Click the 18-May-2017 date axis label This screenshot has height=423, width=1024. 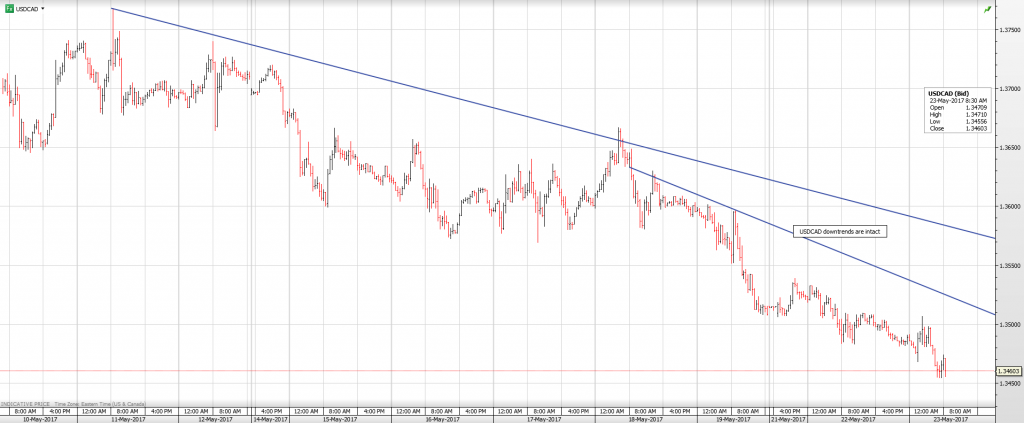click(645, 418)
